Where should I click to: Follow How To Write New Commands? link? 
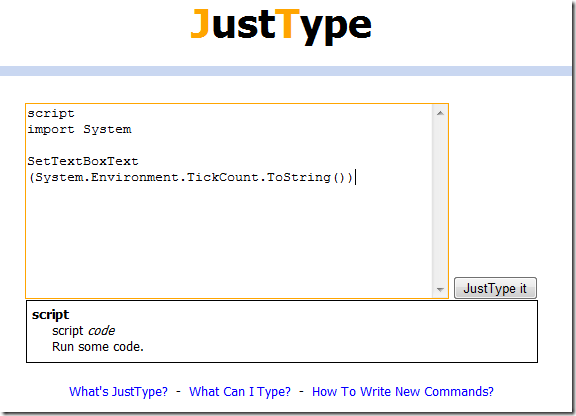(403, 392)
